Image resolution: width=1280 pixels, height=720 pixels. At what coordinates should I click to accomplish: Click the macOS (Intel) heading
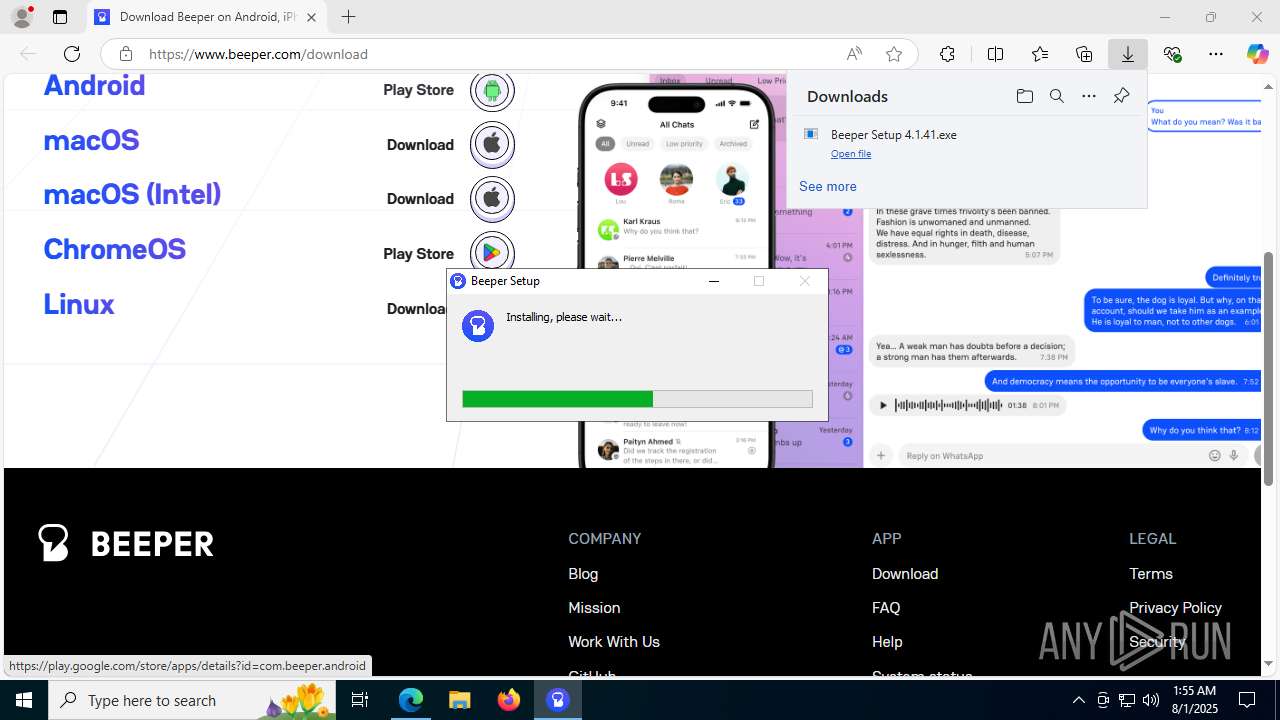pos(132,194)
